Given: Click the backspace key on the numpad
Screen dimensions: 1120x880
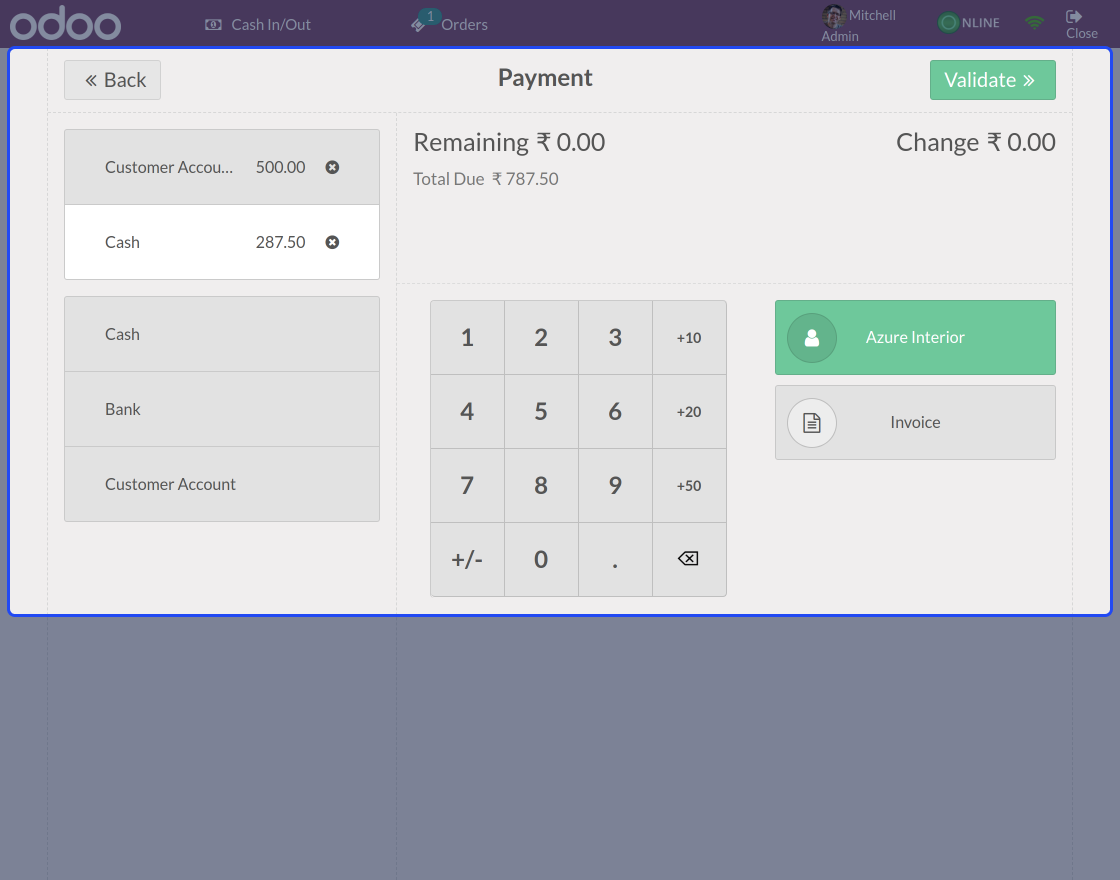Looking at the screenshot, I should point(689,559).
